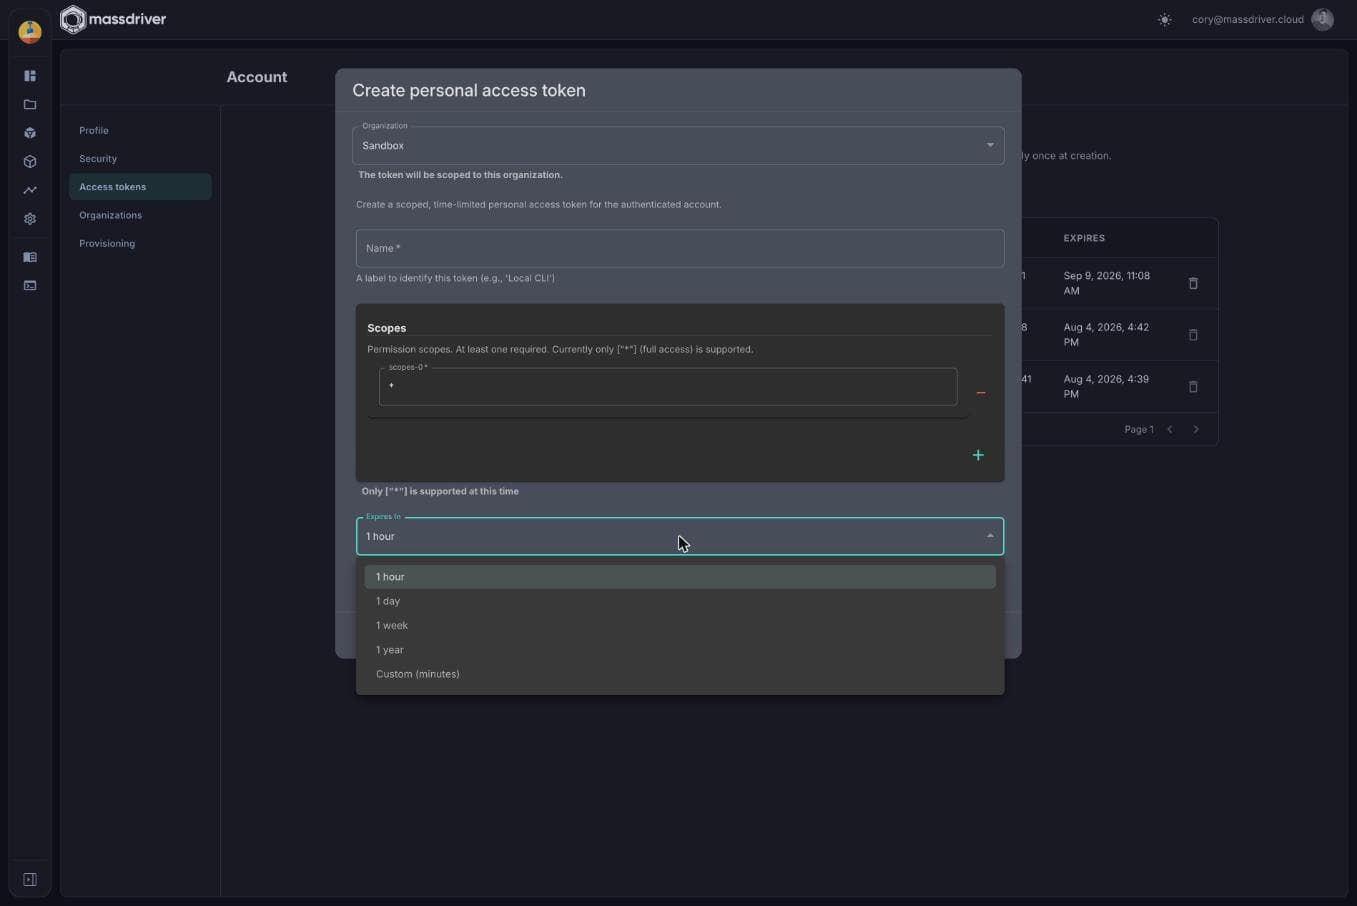Viewport: 1357px width, 906px height.
Task: Open the Organization dropdown showing Sandbox
Action: (678, 145)
